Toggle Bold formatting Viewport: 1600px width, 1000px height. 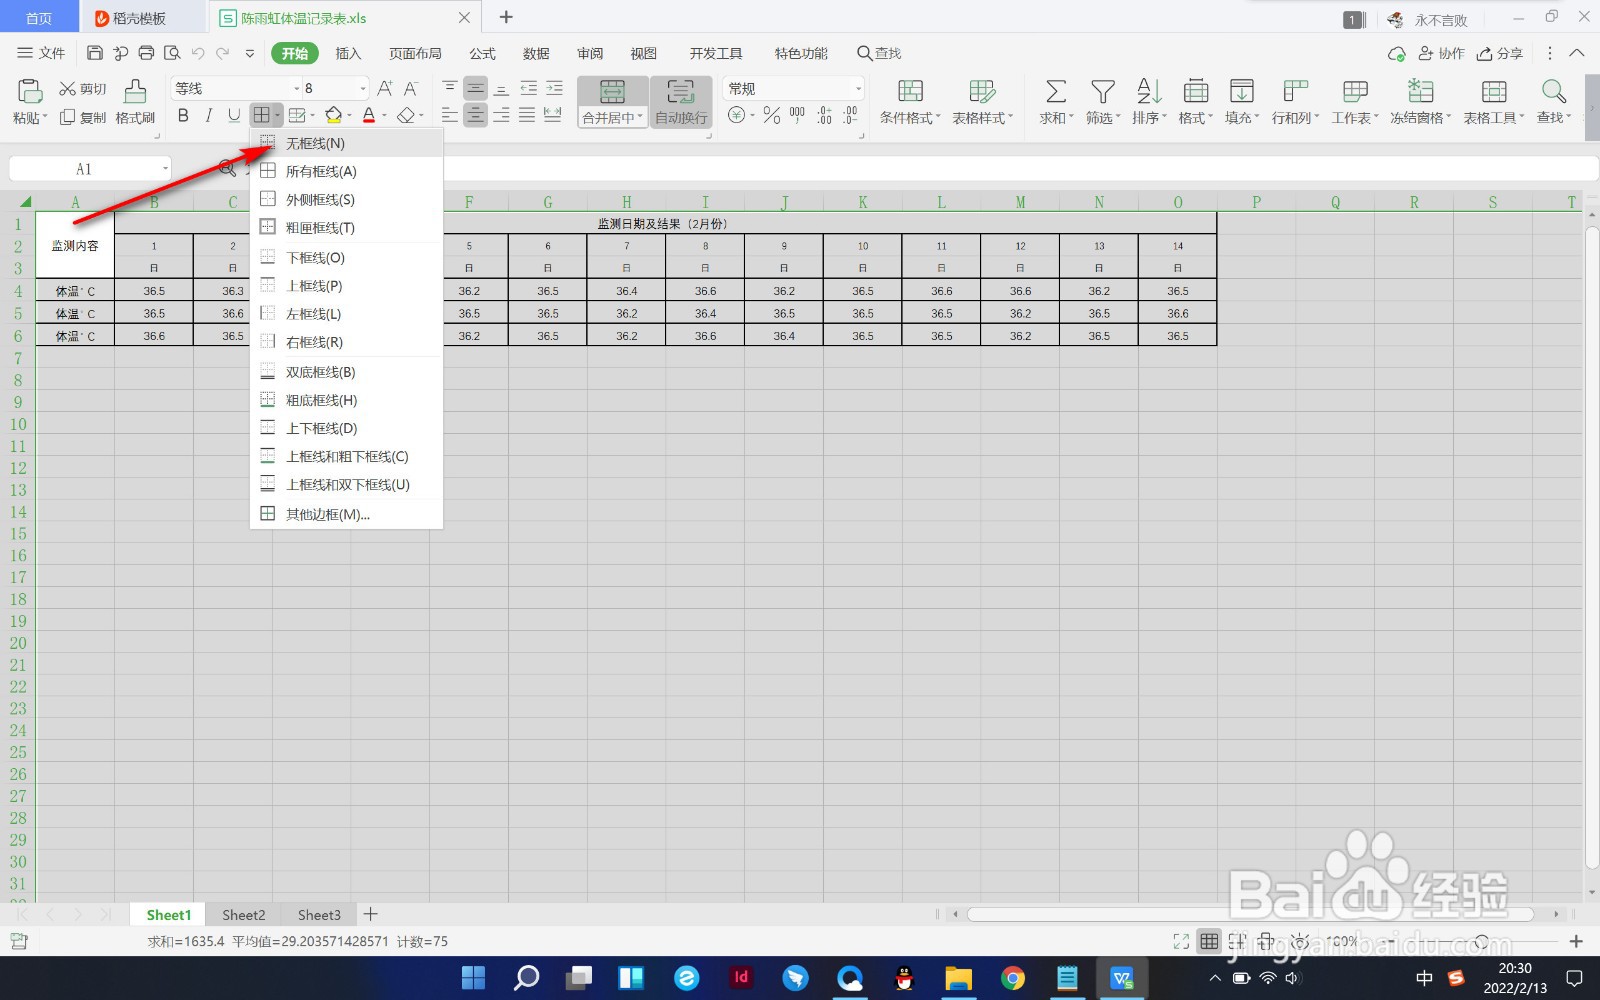click(183, 116)
